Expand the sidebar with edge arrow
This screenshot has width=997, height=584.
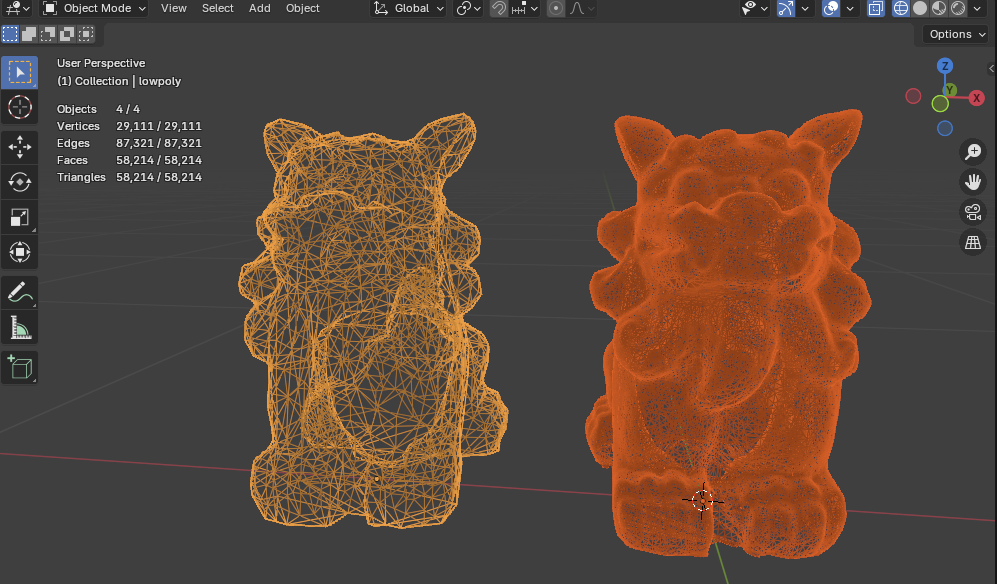tap(991, 68)
